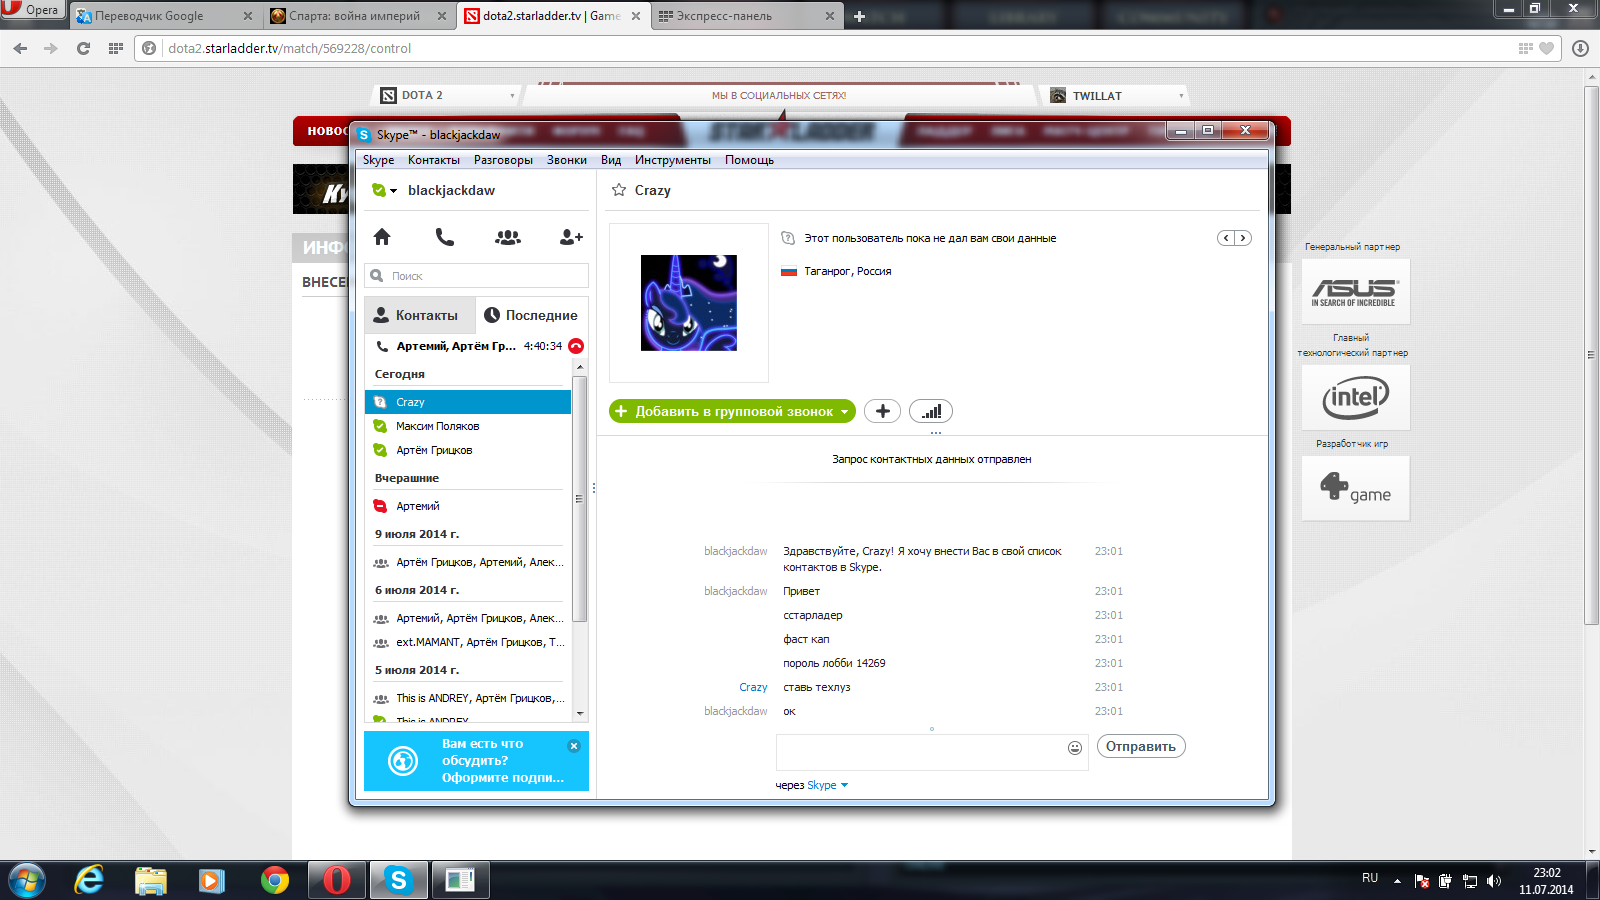Show hidden system tray icons arrow
The image size is (1600, 900).
tap(1397, 881)
